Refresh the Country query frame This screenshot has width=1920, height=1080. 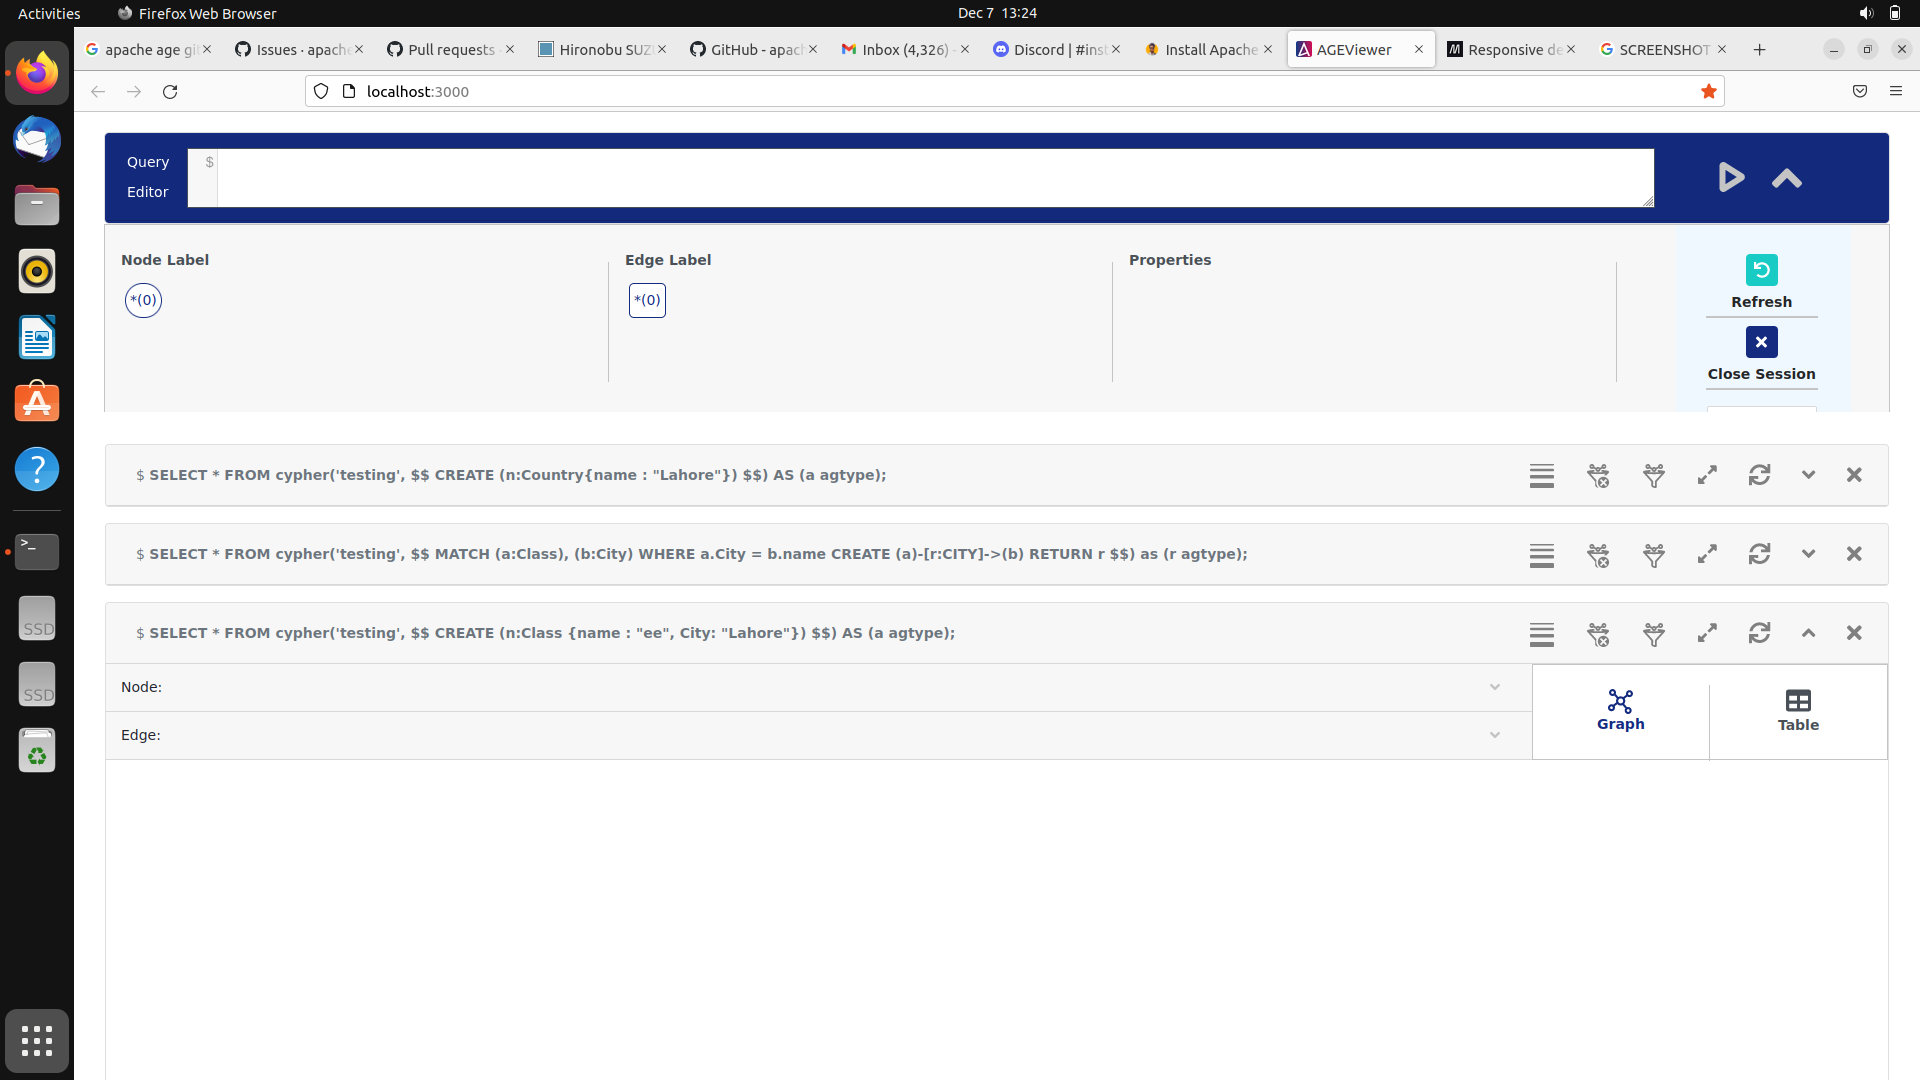coord(1759,475)
